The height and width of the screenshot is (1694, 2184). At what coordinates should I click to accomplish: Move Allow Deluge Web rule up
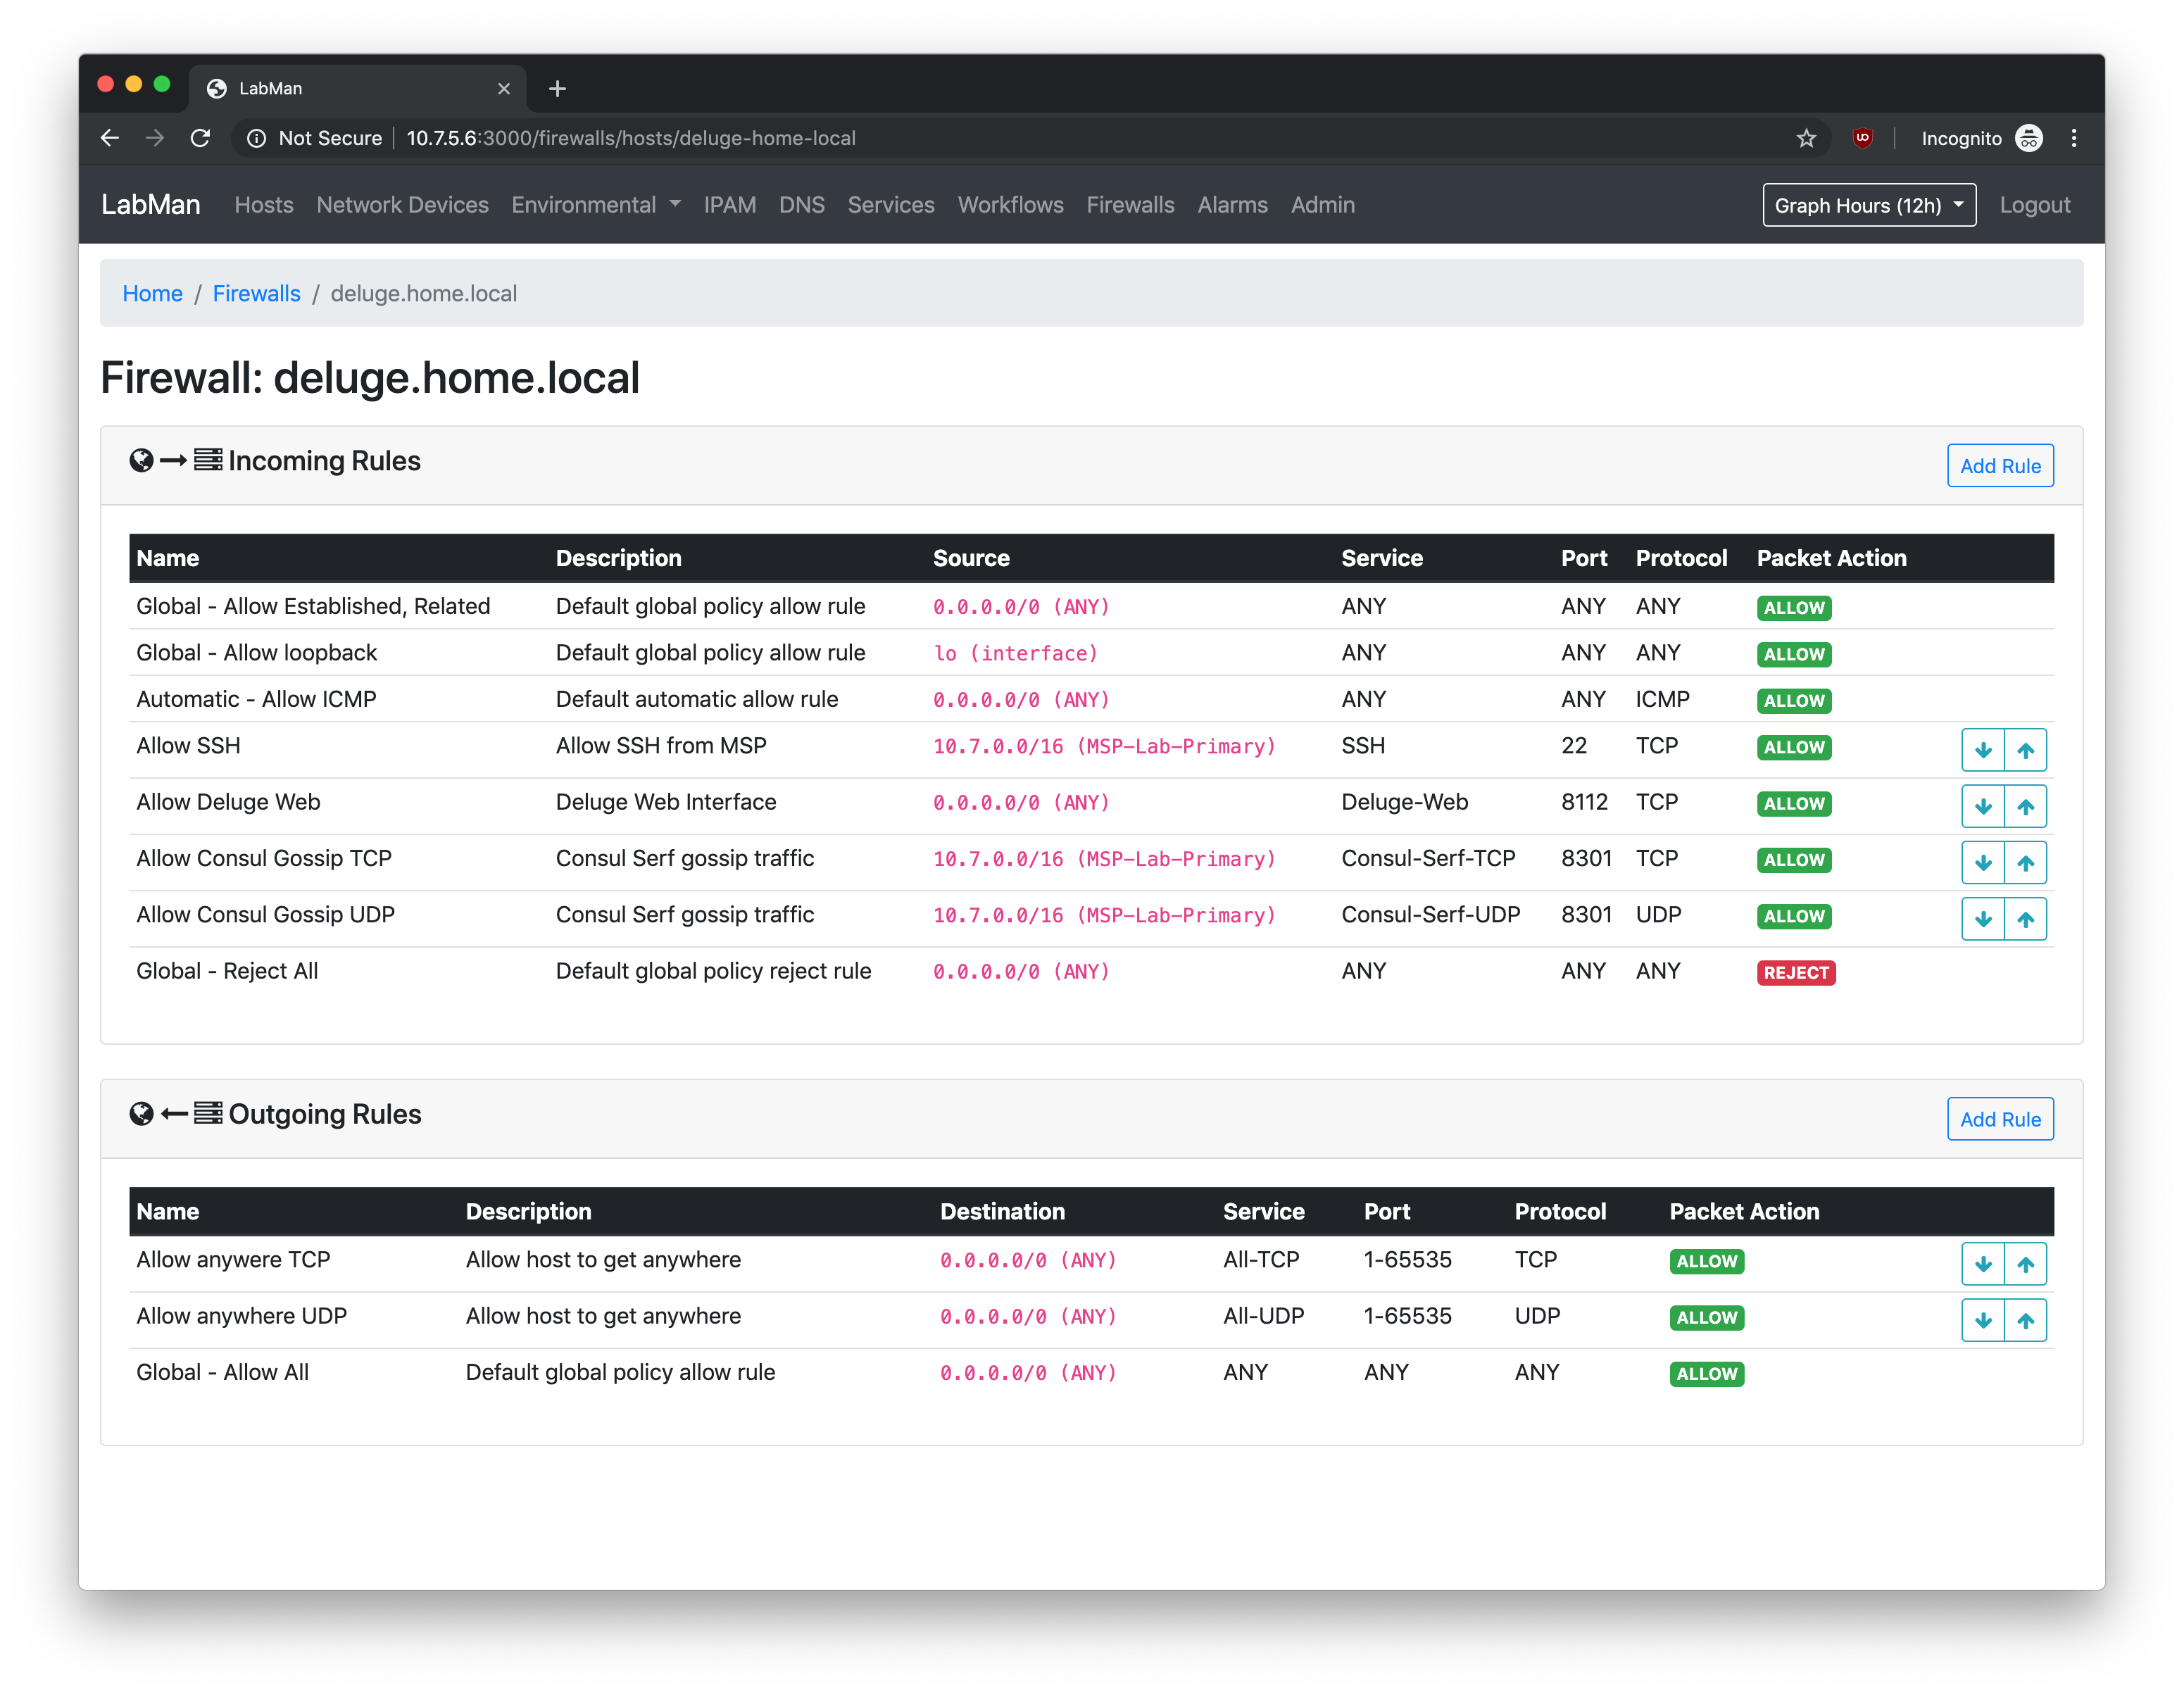2025,806
